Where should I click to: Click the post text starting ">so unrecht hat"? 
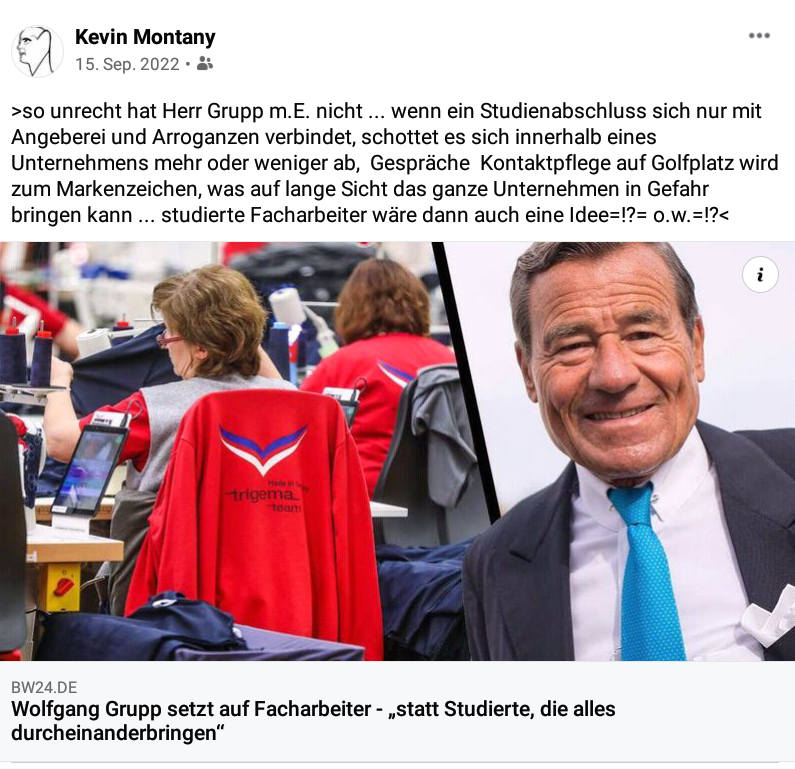point(394,163)
